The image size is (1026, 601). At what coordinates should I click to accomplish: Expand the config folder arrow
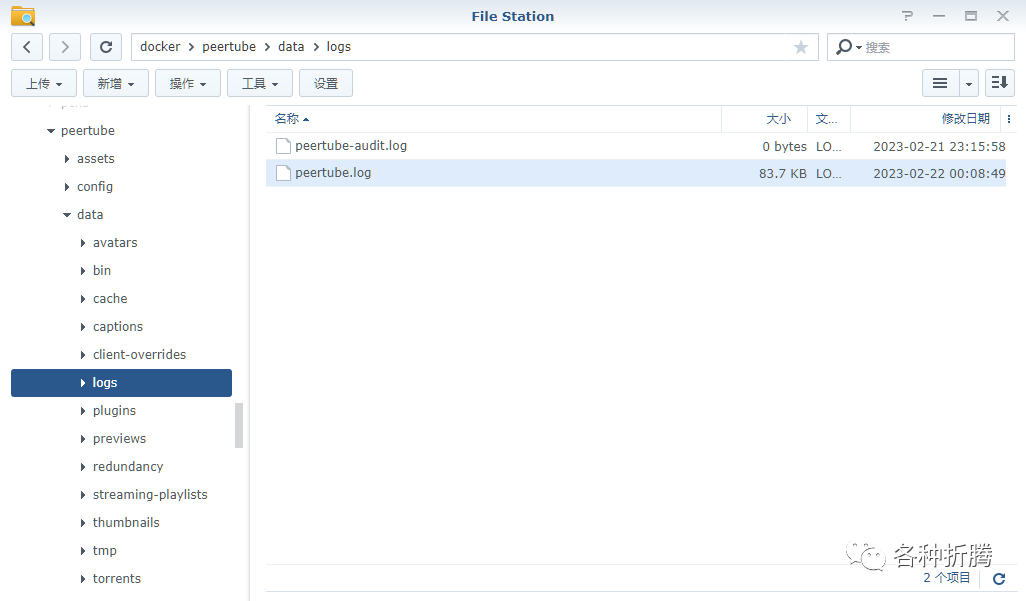(x=67, y=187)
